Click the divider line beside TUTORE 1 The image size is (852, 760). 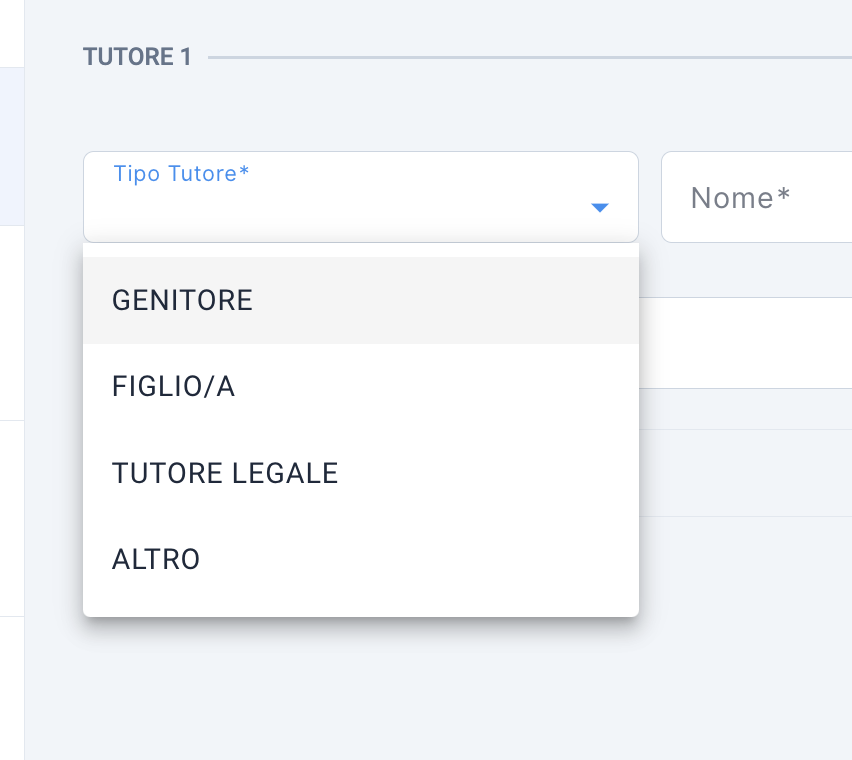[530, 57]
